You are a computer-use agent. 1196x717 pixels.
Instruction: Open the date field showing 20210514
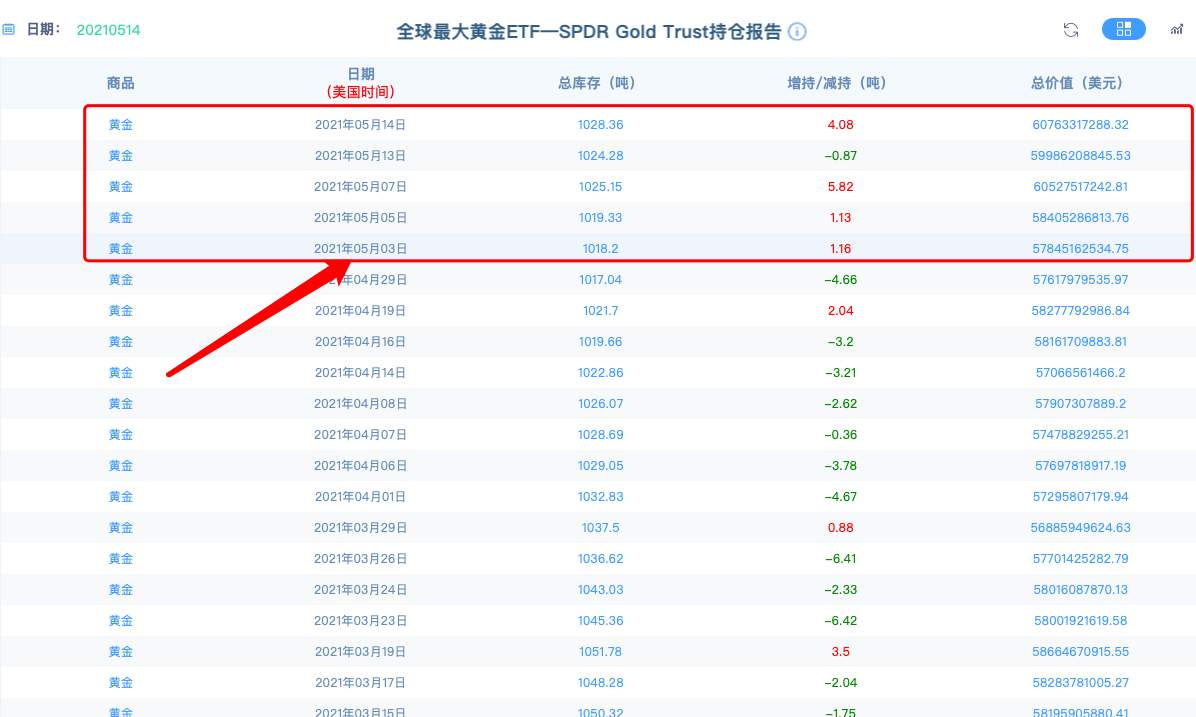(x=108, y=30)
